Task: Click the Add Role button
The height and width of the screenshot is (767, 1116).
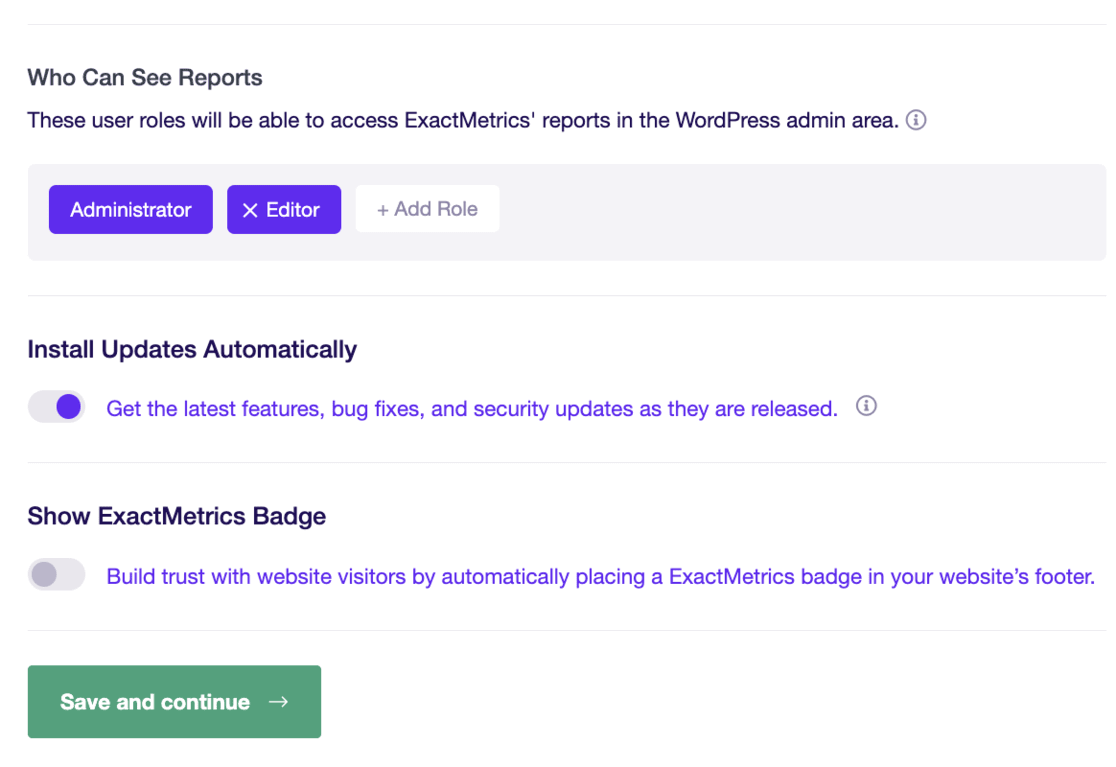Action: click(x=428, y=209)
